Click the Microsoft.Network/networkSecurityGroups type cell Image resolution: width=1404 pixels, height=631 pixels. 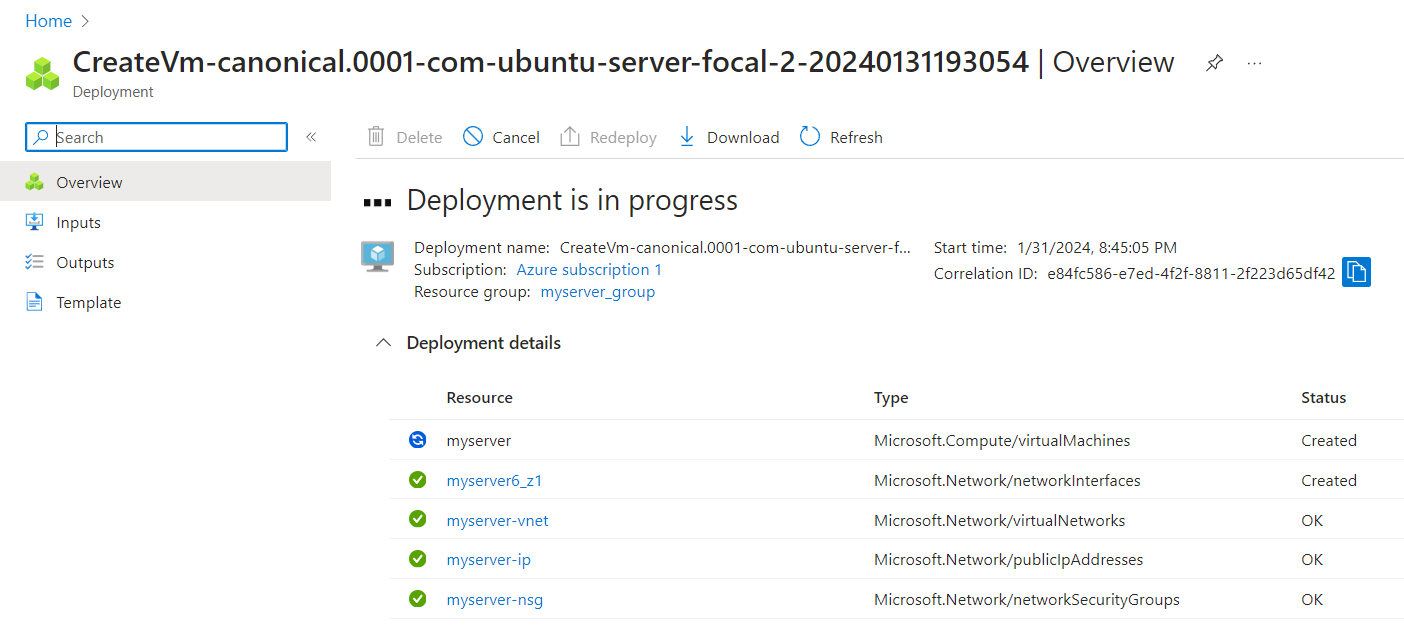(x=1027, y=600)
